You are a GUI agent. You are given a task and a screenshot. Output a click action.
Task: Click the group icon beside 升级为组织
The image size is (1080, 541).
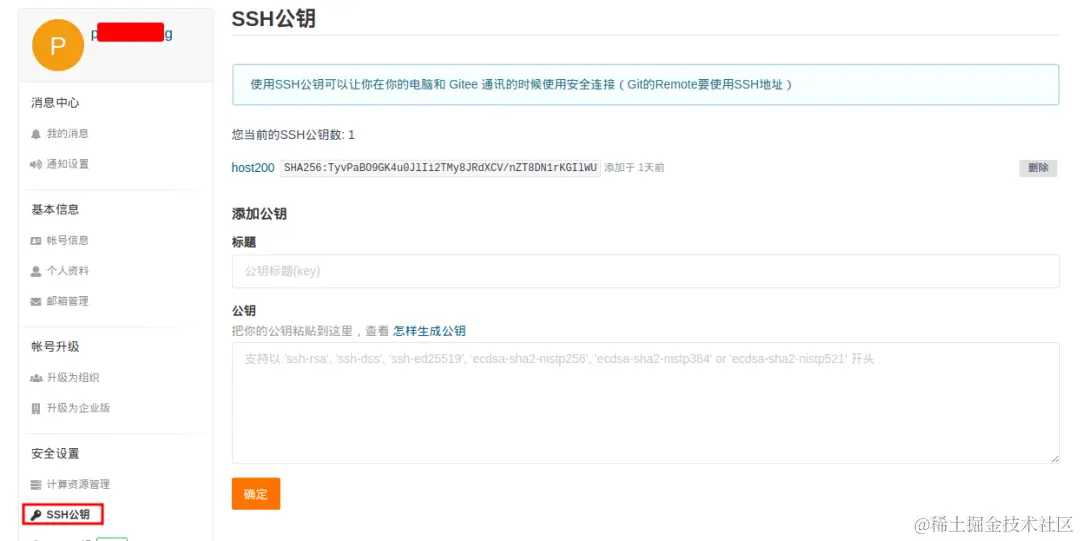(x=36, y=378)
